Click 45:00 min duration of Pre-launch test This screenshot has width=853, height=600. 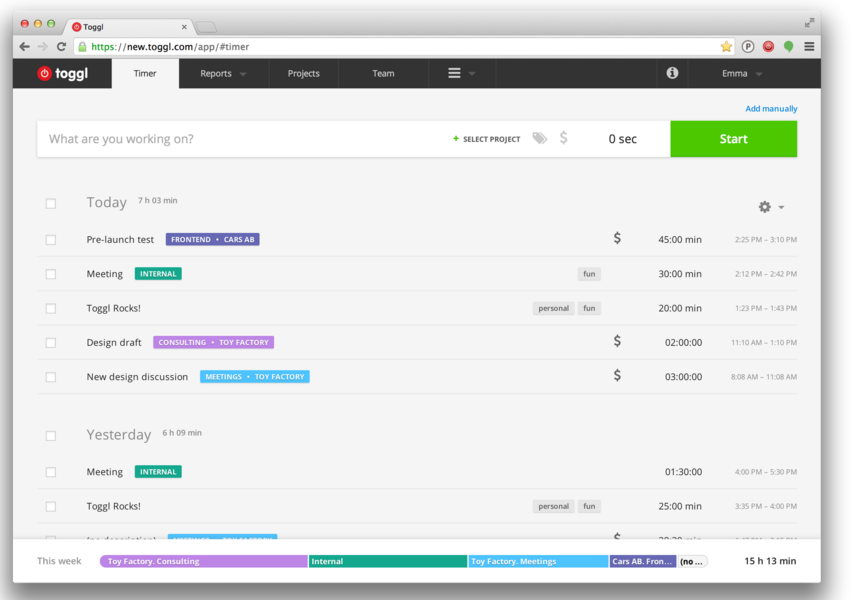click(x=679, y=239)
